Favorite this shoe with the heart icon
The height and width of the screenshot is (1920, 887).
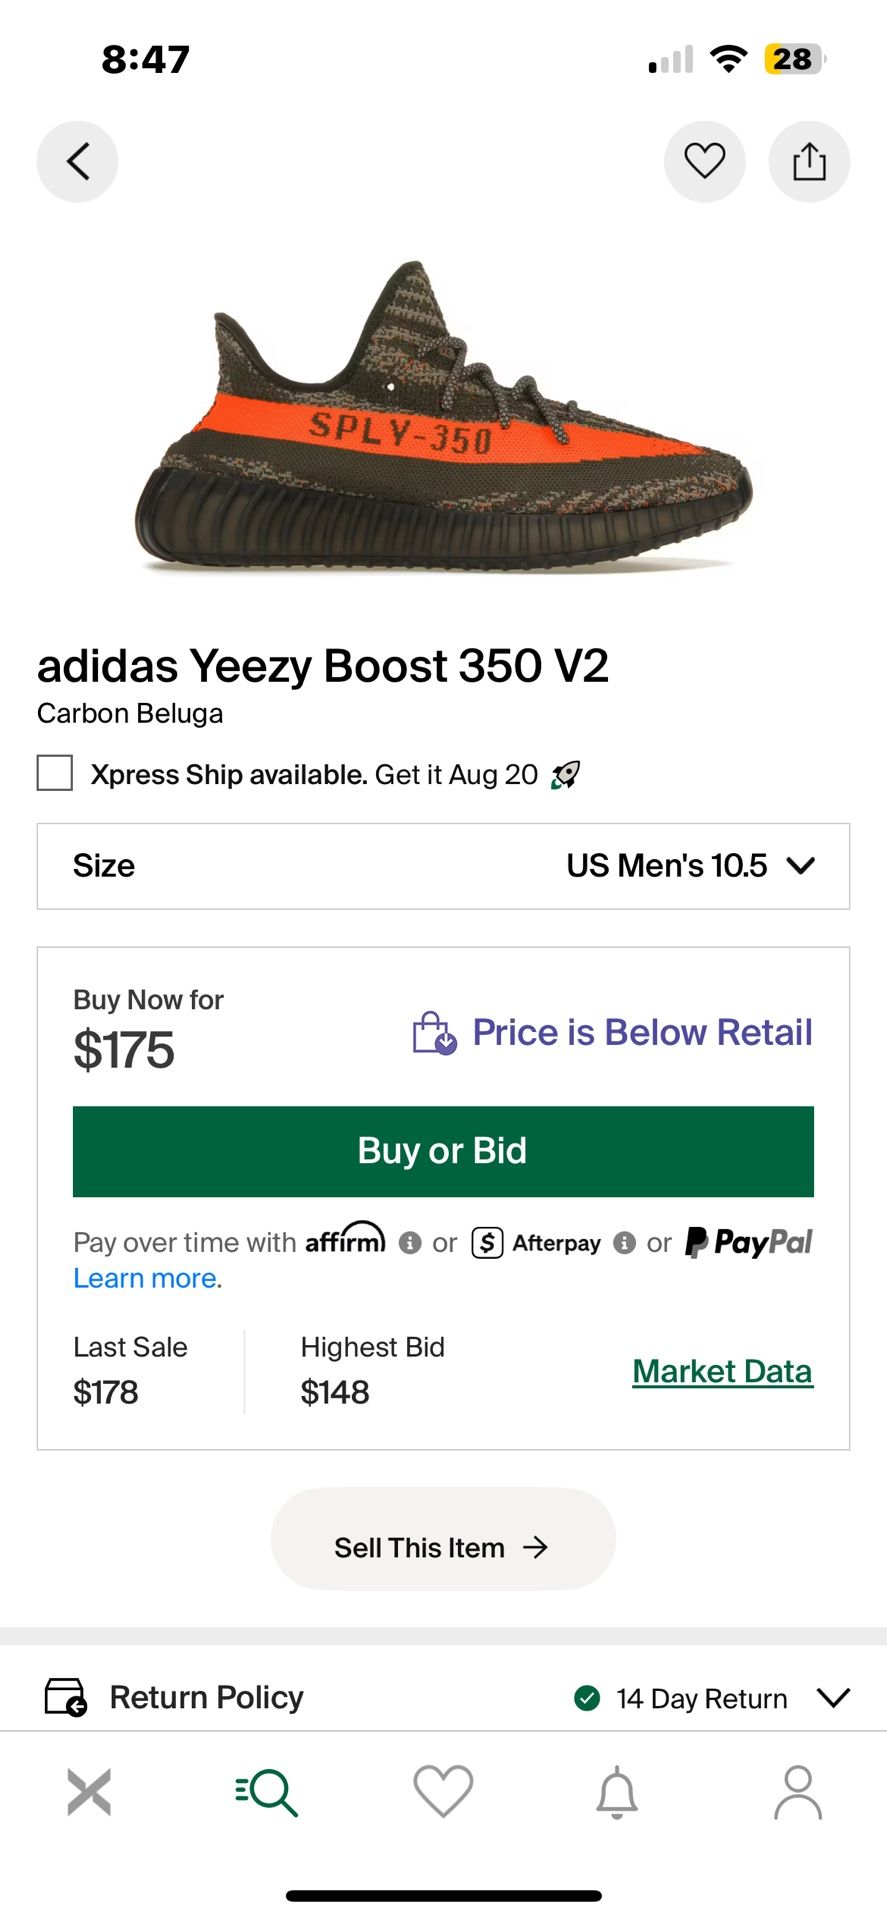[704, 161]
